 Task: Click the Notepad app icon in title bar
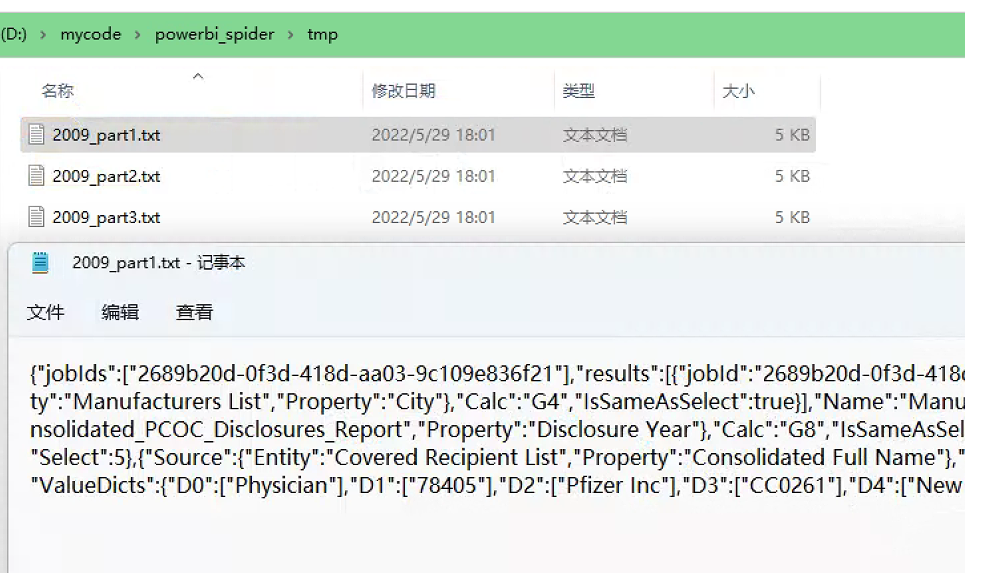40,263
